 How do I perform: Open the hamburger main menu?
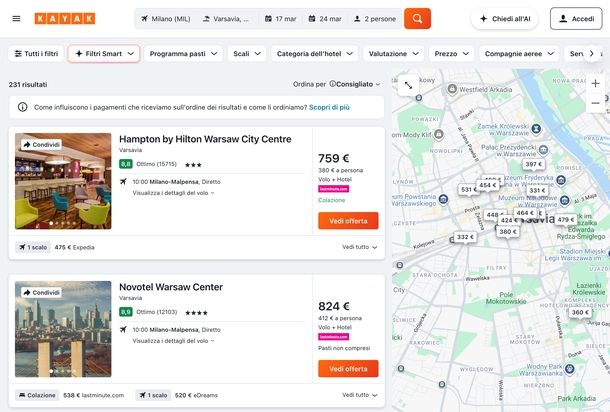[x=16, y=19]
